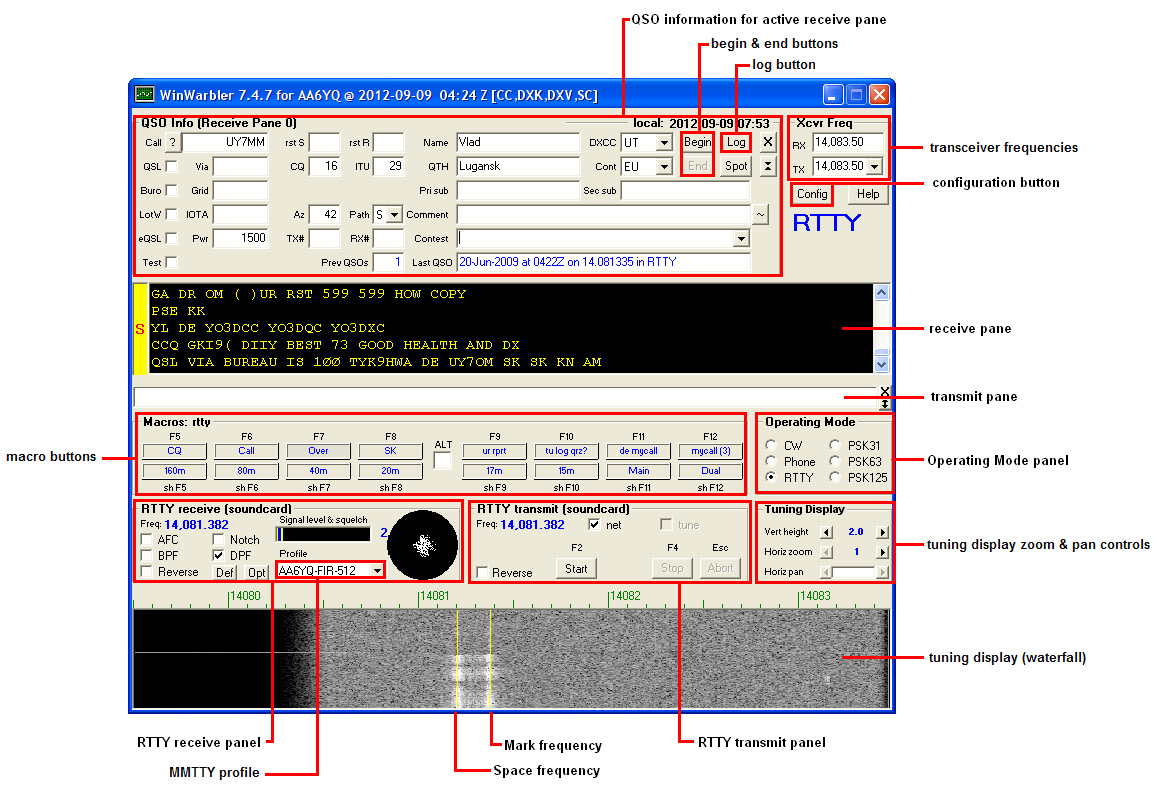Toggle the QSL checkbox

pyautogui.click(x=171, y=166)
